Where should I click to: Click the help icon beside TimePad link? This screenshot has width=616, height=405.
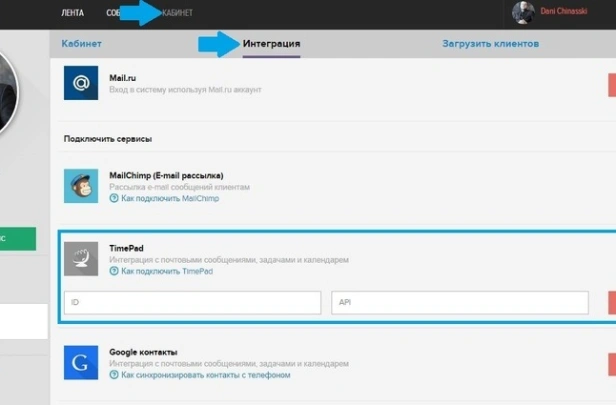(x=114, y=271)
